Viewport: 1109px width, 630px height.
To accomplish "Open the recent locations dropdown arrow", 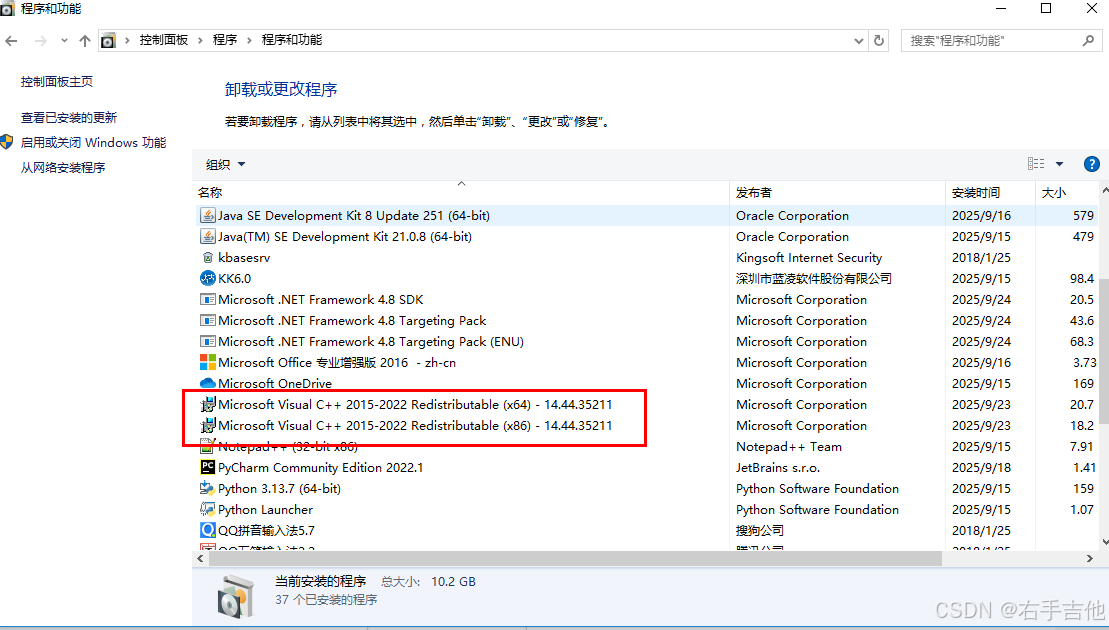I will click(64, 41).
